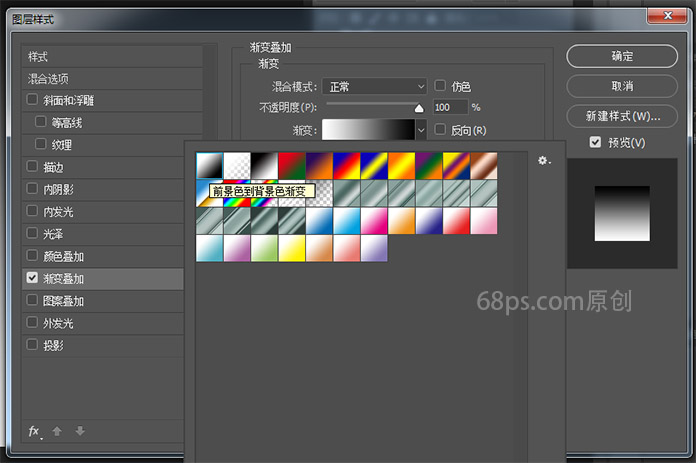Pick the foreground-to-transparent checkered gradient preset
Viewport: 696px width, 463px height.
pyautogui.click(x=237, y=164)
